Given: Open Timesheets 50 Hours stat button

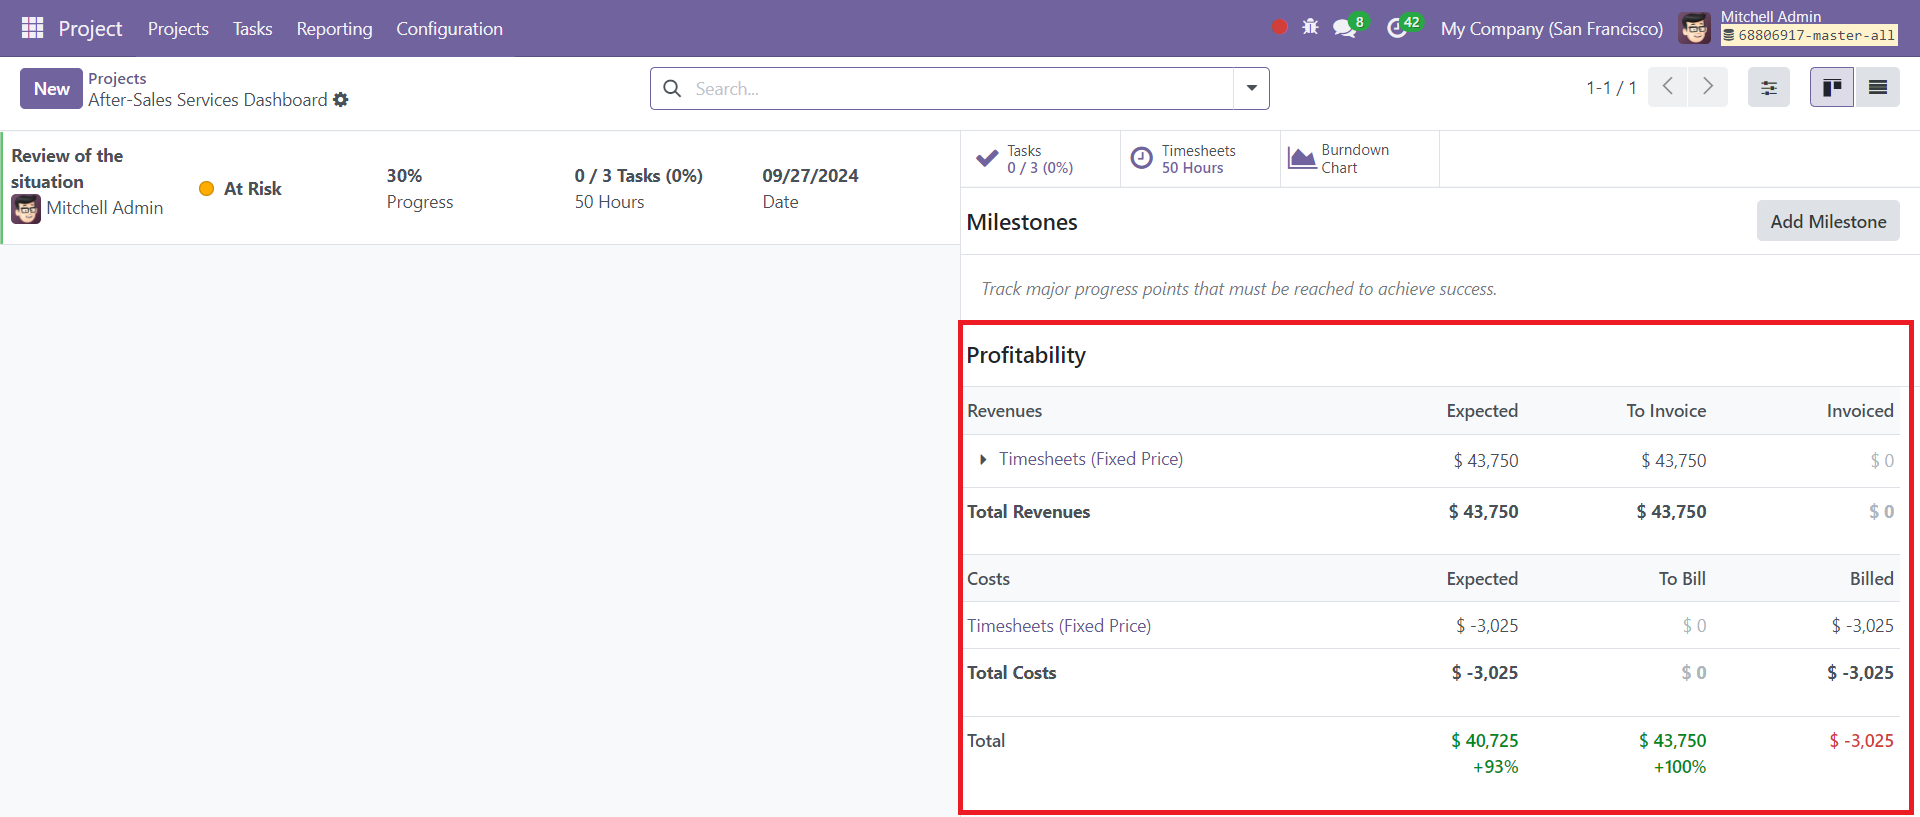Looking at the screenshot, I should coord(1200,159).
